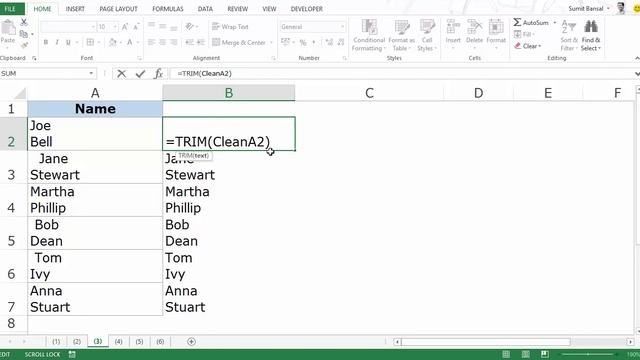Open the Fill button in Editing
This screenshot has height=360, width=640.
(x=524, y=34)
